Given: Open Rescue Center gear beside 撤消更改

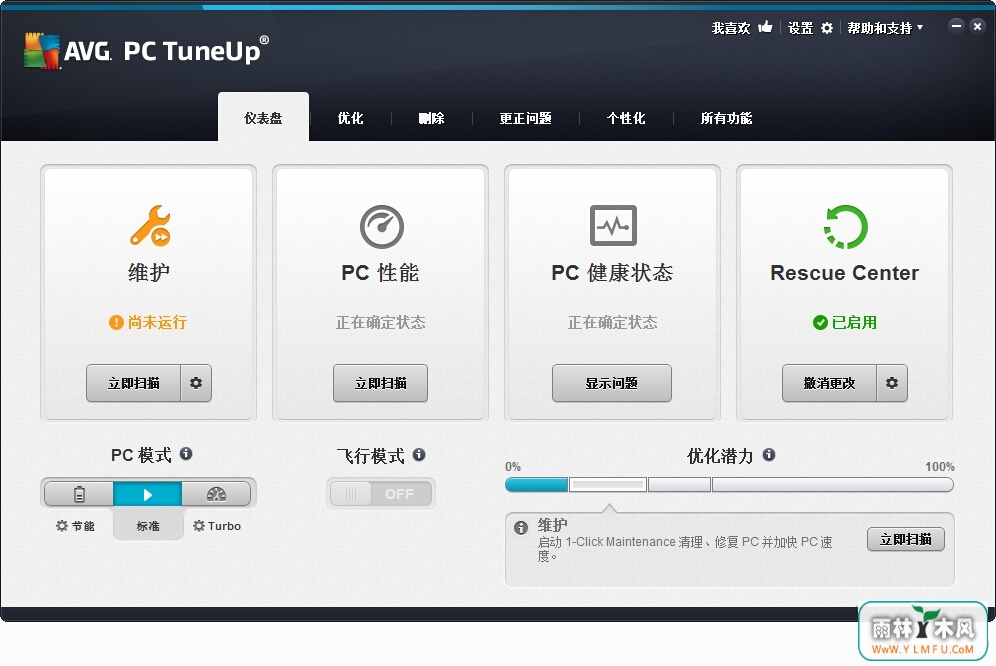Looking at the screenshot, I should coord(892,383).
